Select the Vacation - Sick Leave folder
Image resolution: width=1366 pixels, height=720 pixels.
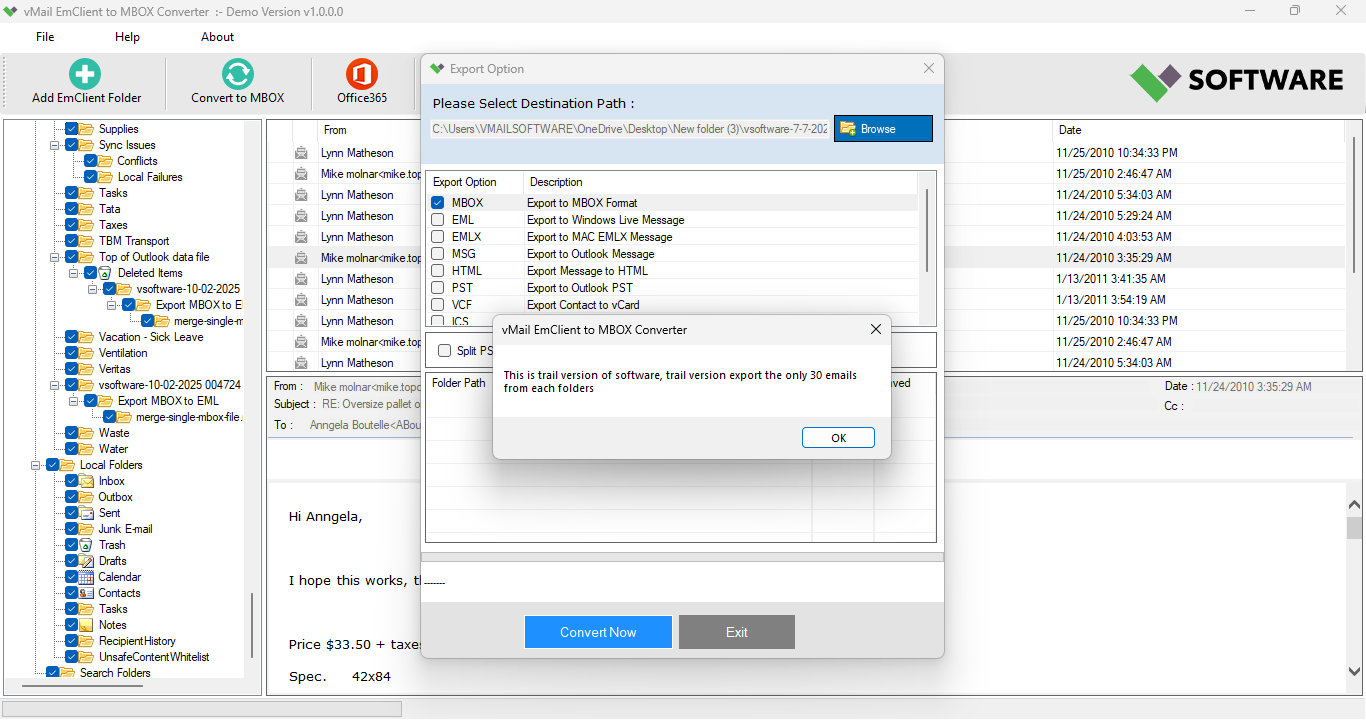click(x=151, y=337)
